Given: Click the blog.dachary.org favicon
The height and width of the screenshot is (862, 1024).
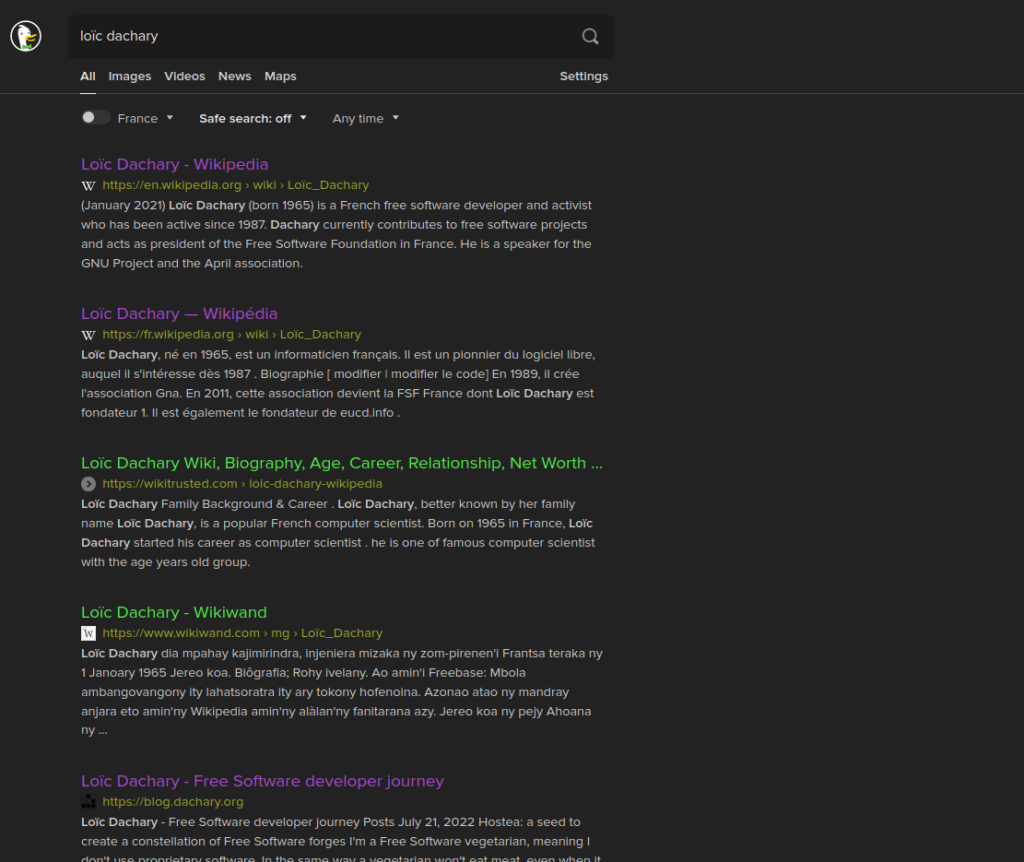Looking at the screenshot, I should (x=88, y=802).
